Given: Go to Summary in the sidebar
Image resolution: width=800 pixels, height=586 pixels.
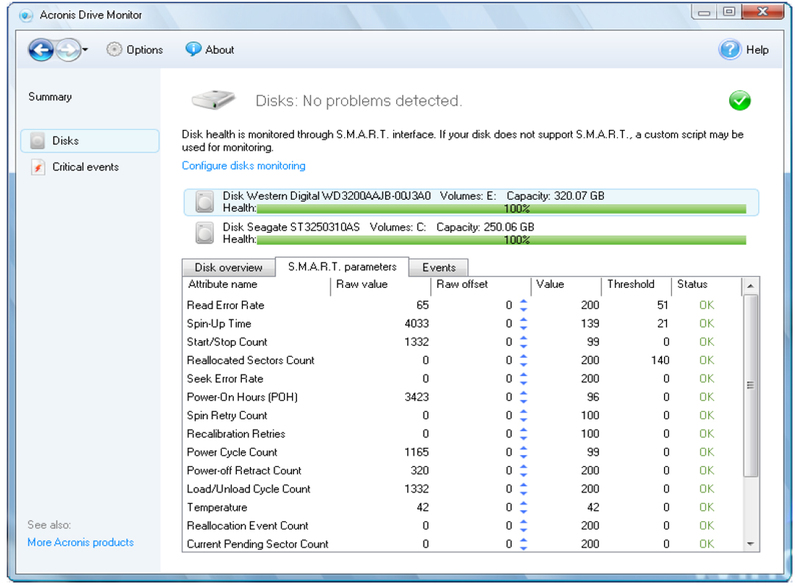Looking at the screenshot, I should coord(50,97).
